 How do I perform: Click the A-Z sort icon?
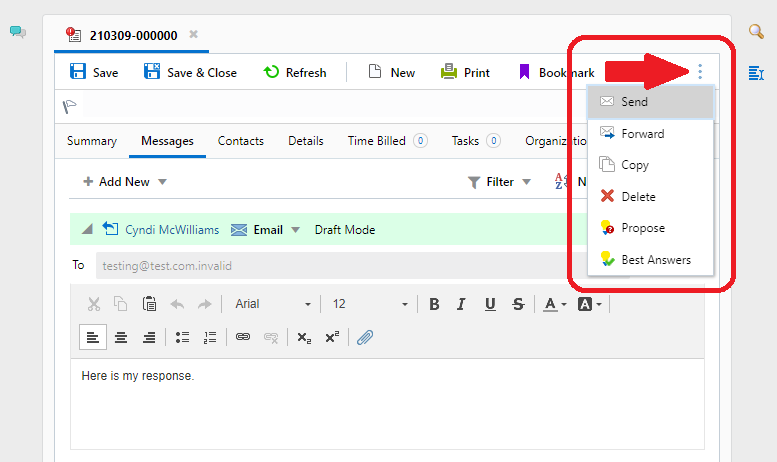click(561, 181)
